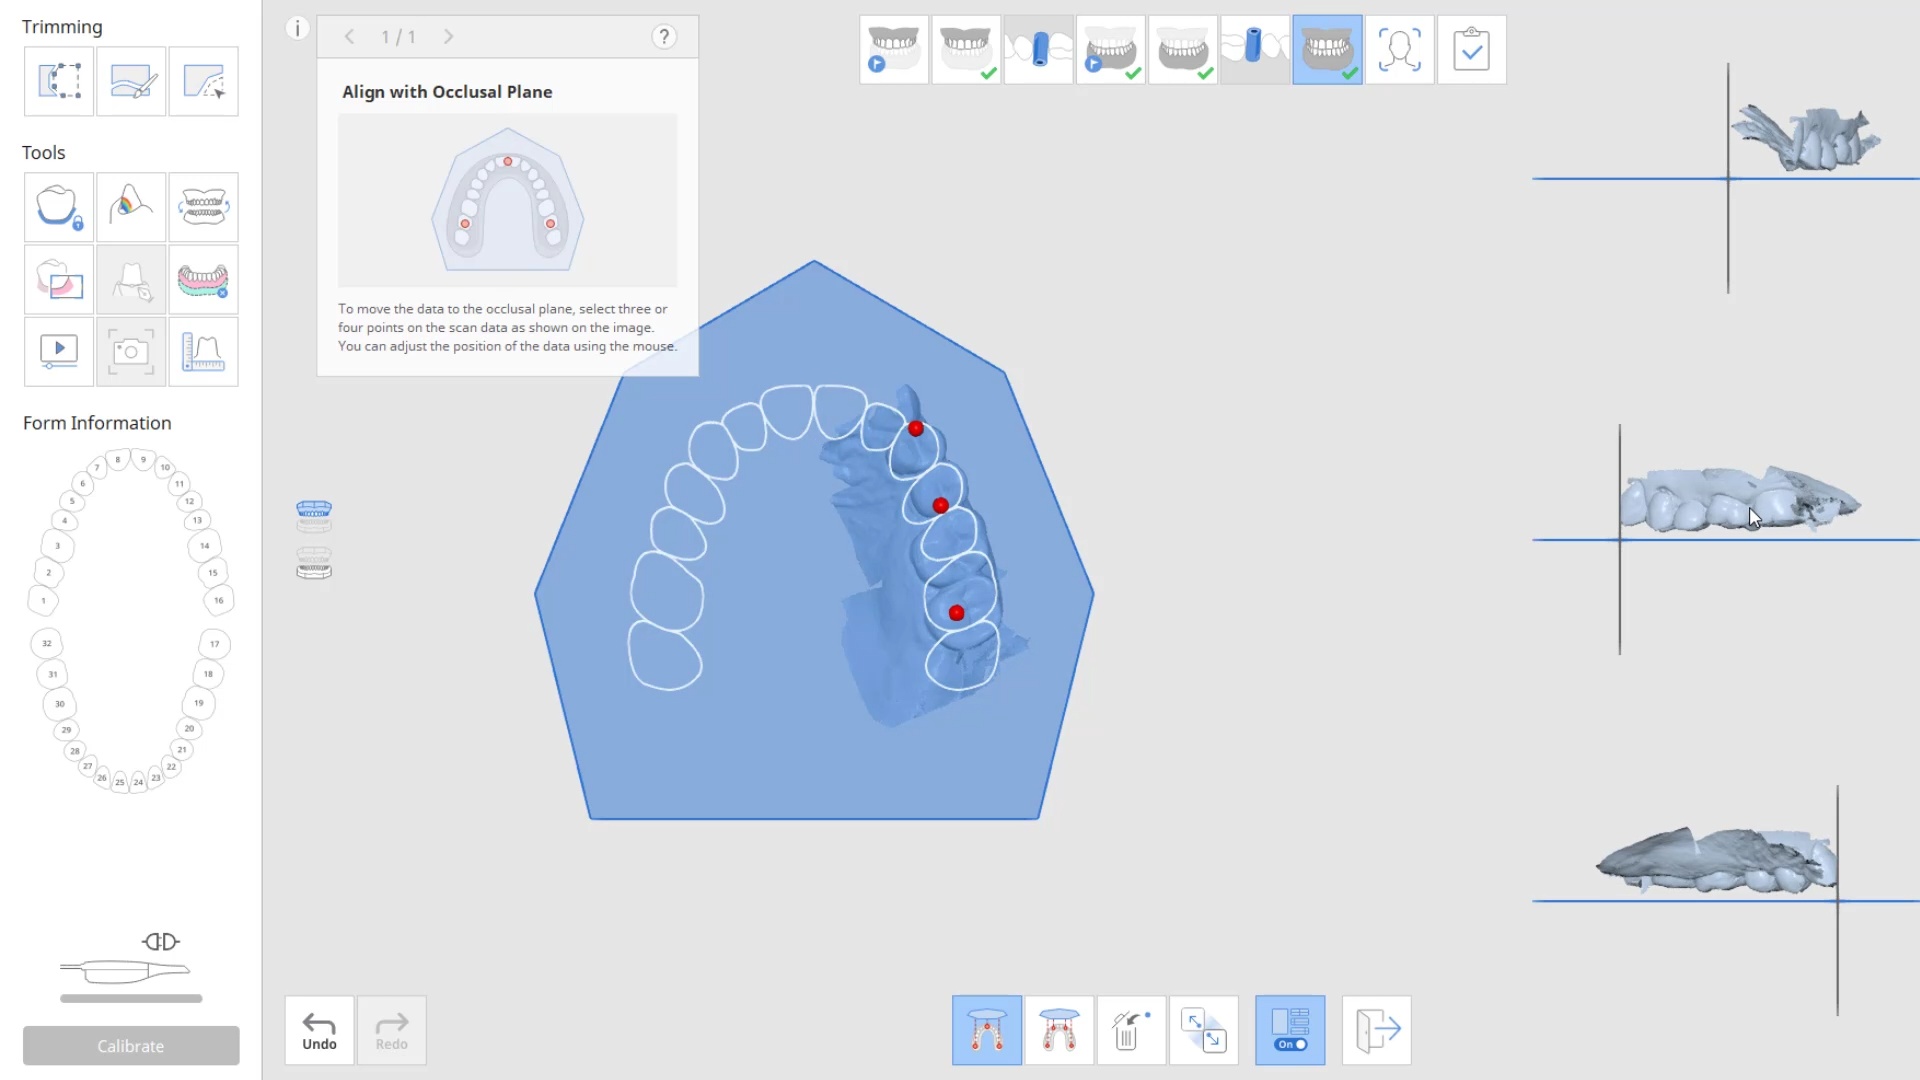The height and width of the screenshot is (1080, 1920).
Task: Open the face scan stage
Action: point(1399,50)
